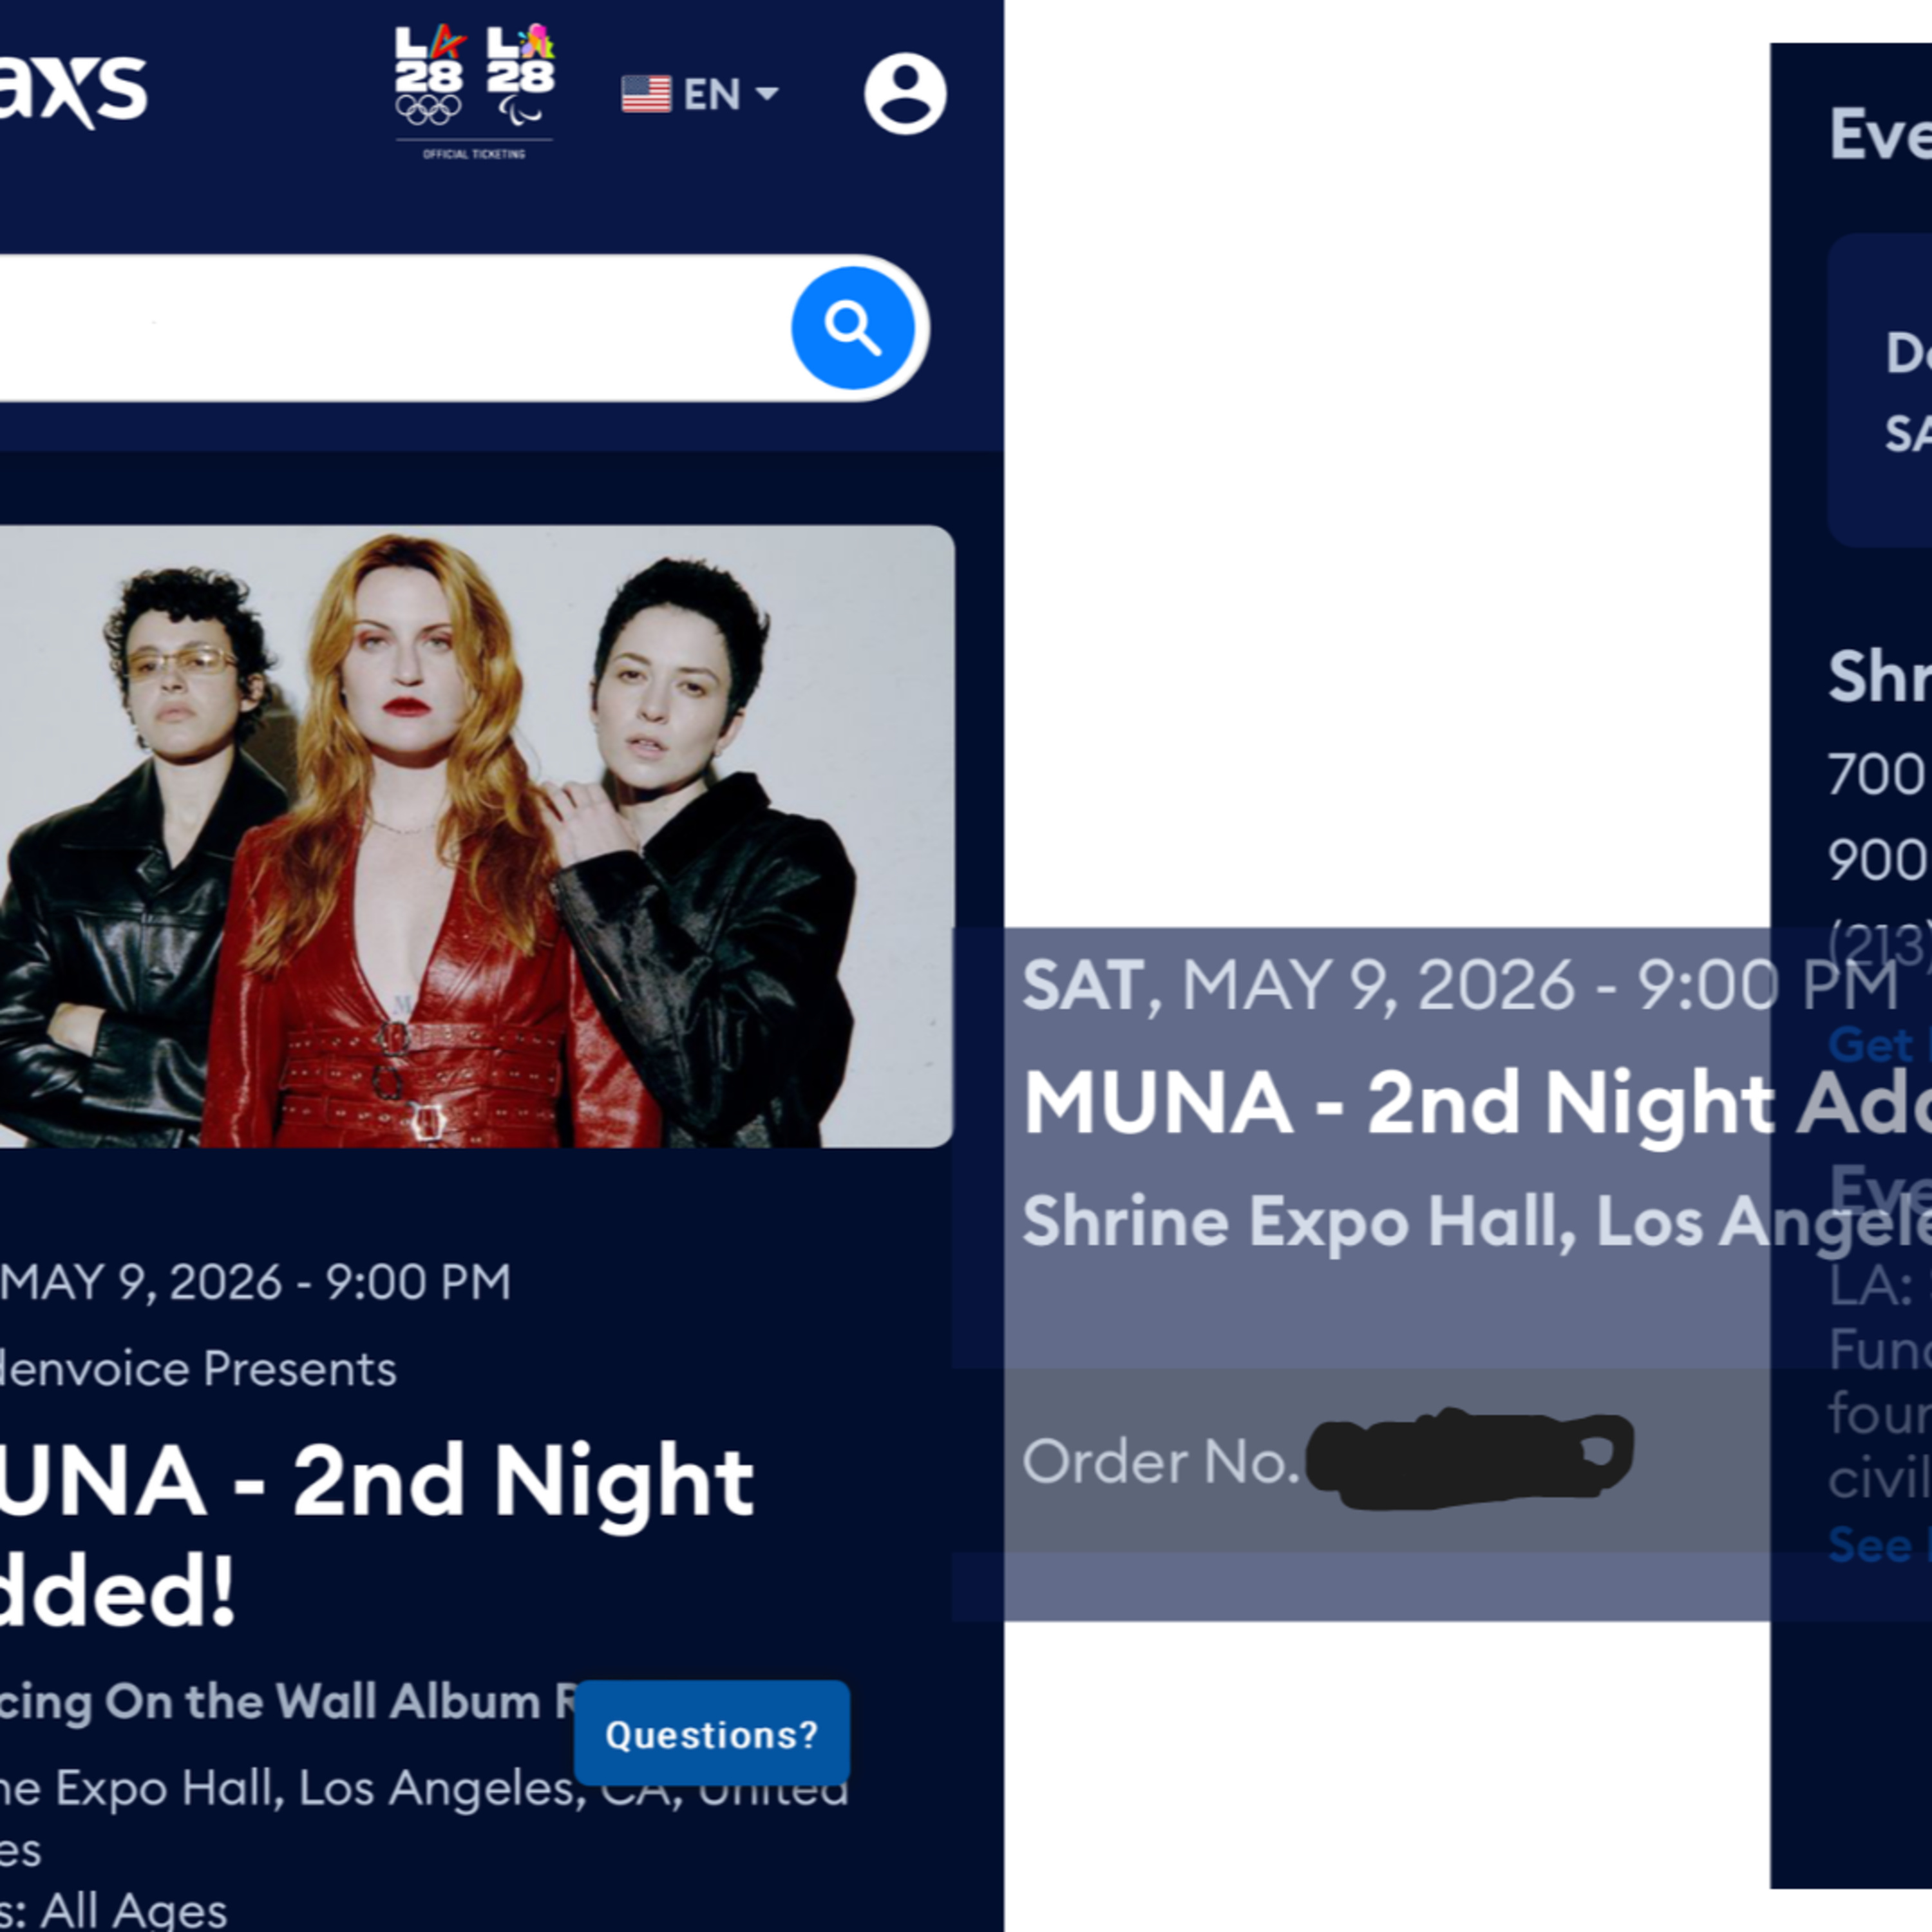Open the LA28 Paralympic logo
The height and width of the screenshot is (1932, 1932).
click(x=521, y=76)
